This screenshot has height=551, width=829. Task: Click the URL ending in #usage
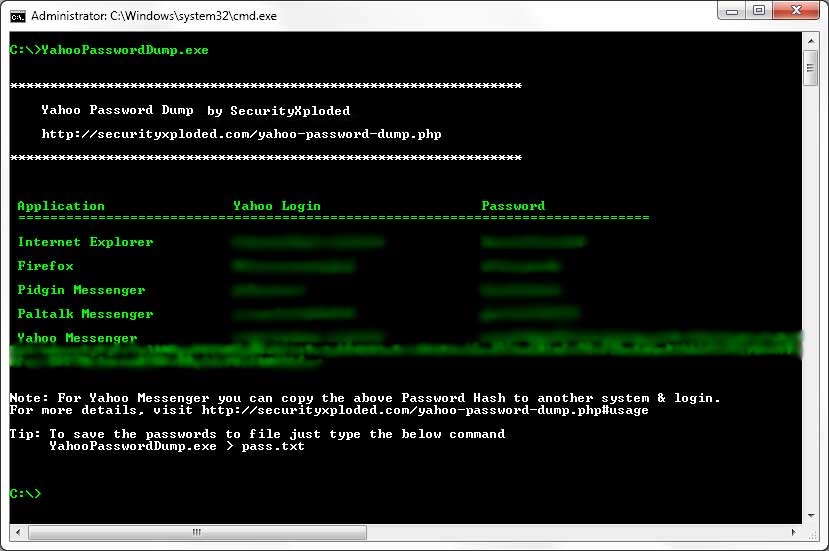pyautogui.click(x=425, y=410)
